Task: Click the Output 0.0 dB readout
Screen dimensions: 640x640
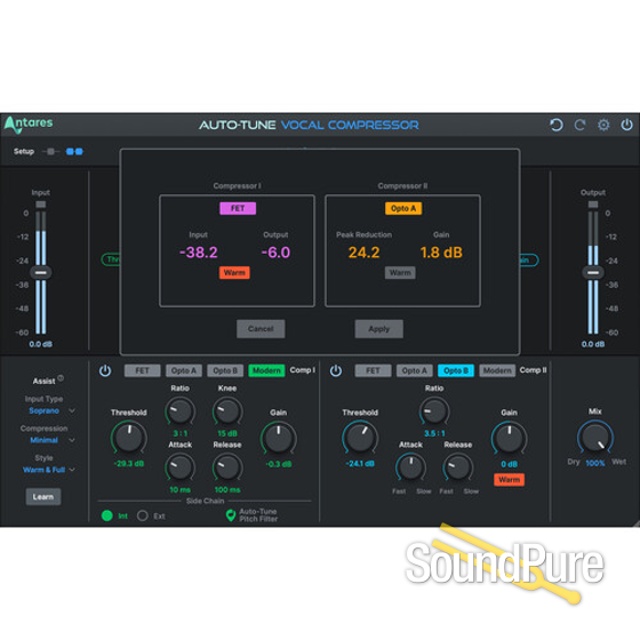Action: click(x=593, y=344)
